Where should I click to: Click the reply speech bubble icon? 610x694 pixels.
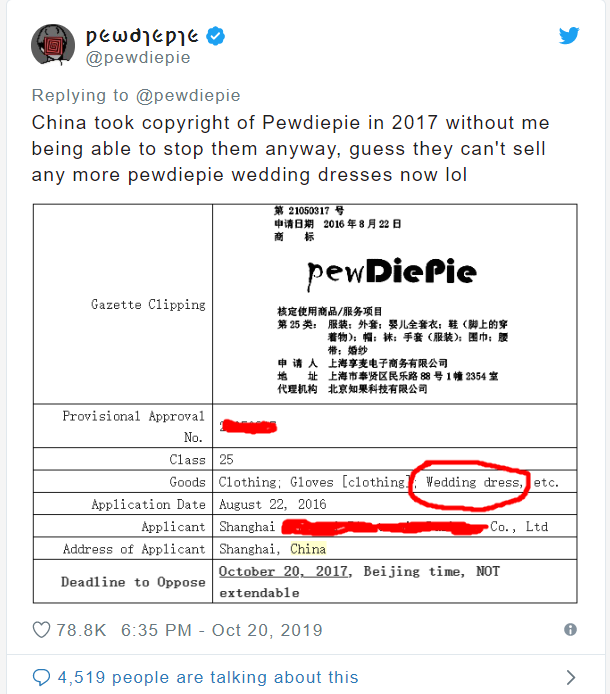pos(42,677)
